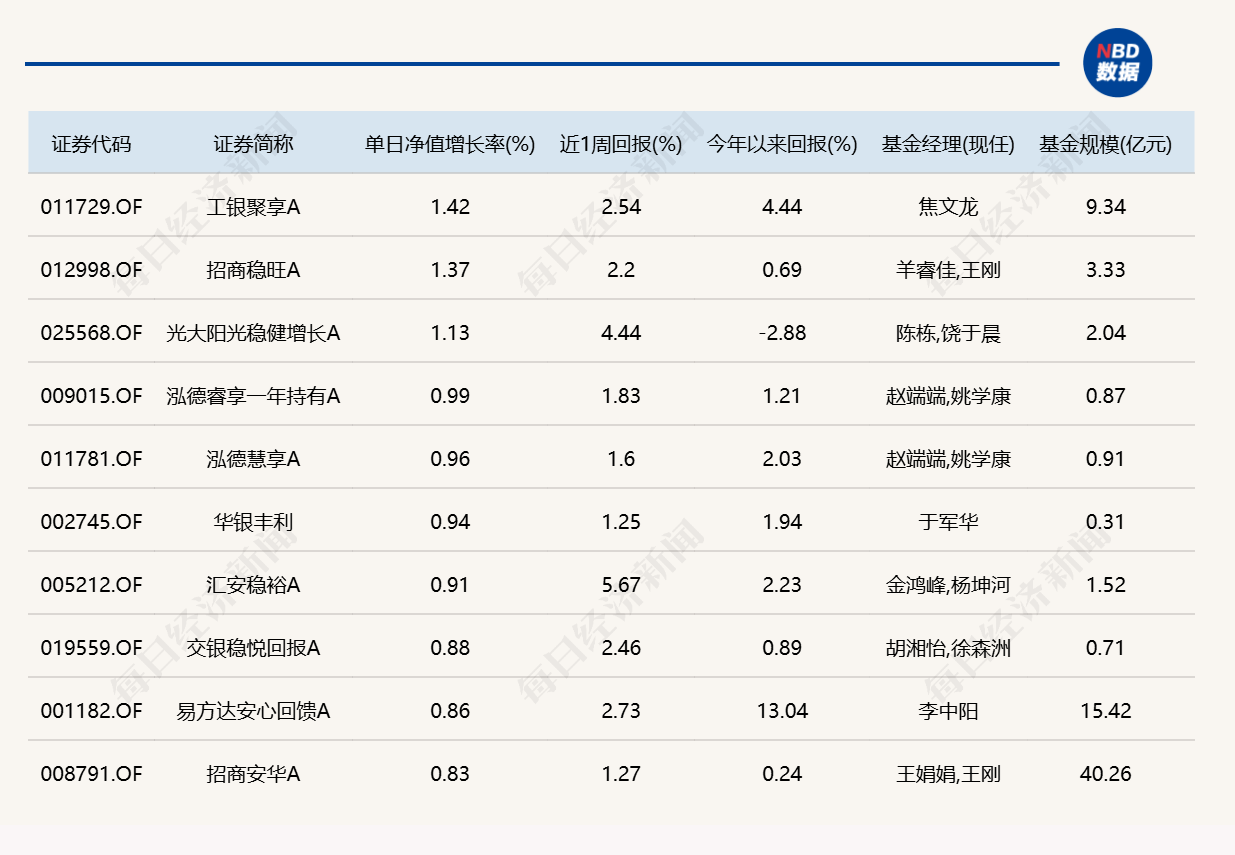
Task: Select fund code 012998.OF
Action: coord(92,270)
